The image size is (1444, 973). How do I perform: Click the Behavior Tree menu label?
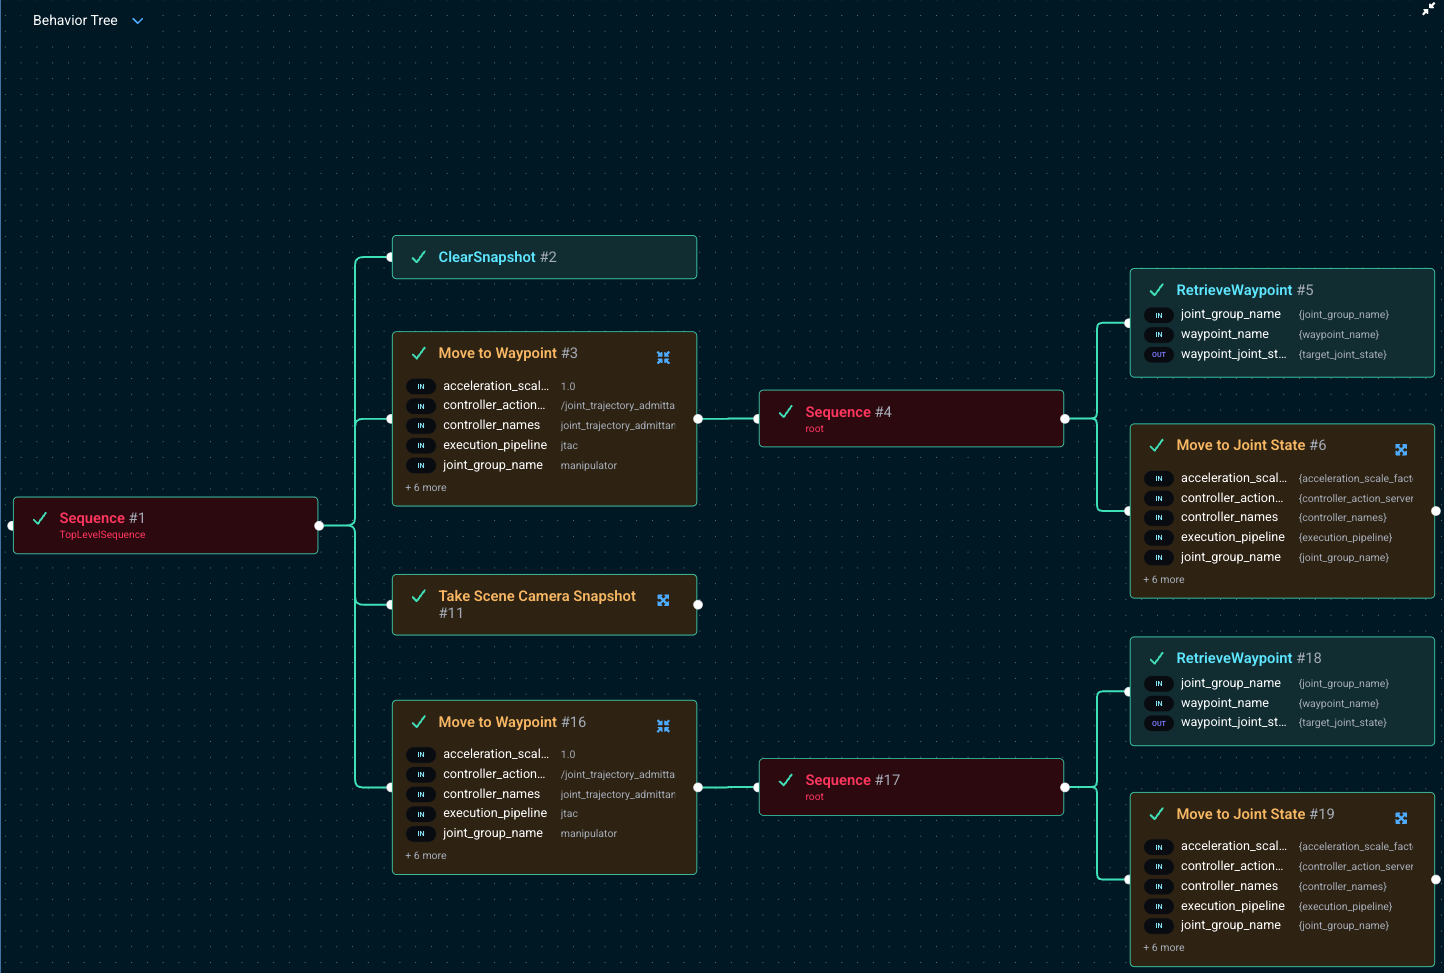[75, 20]
